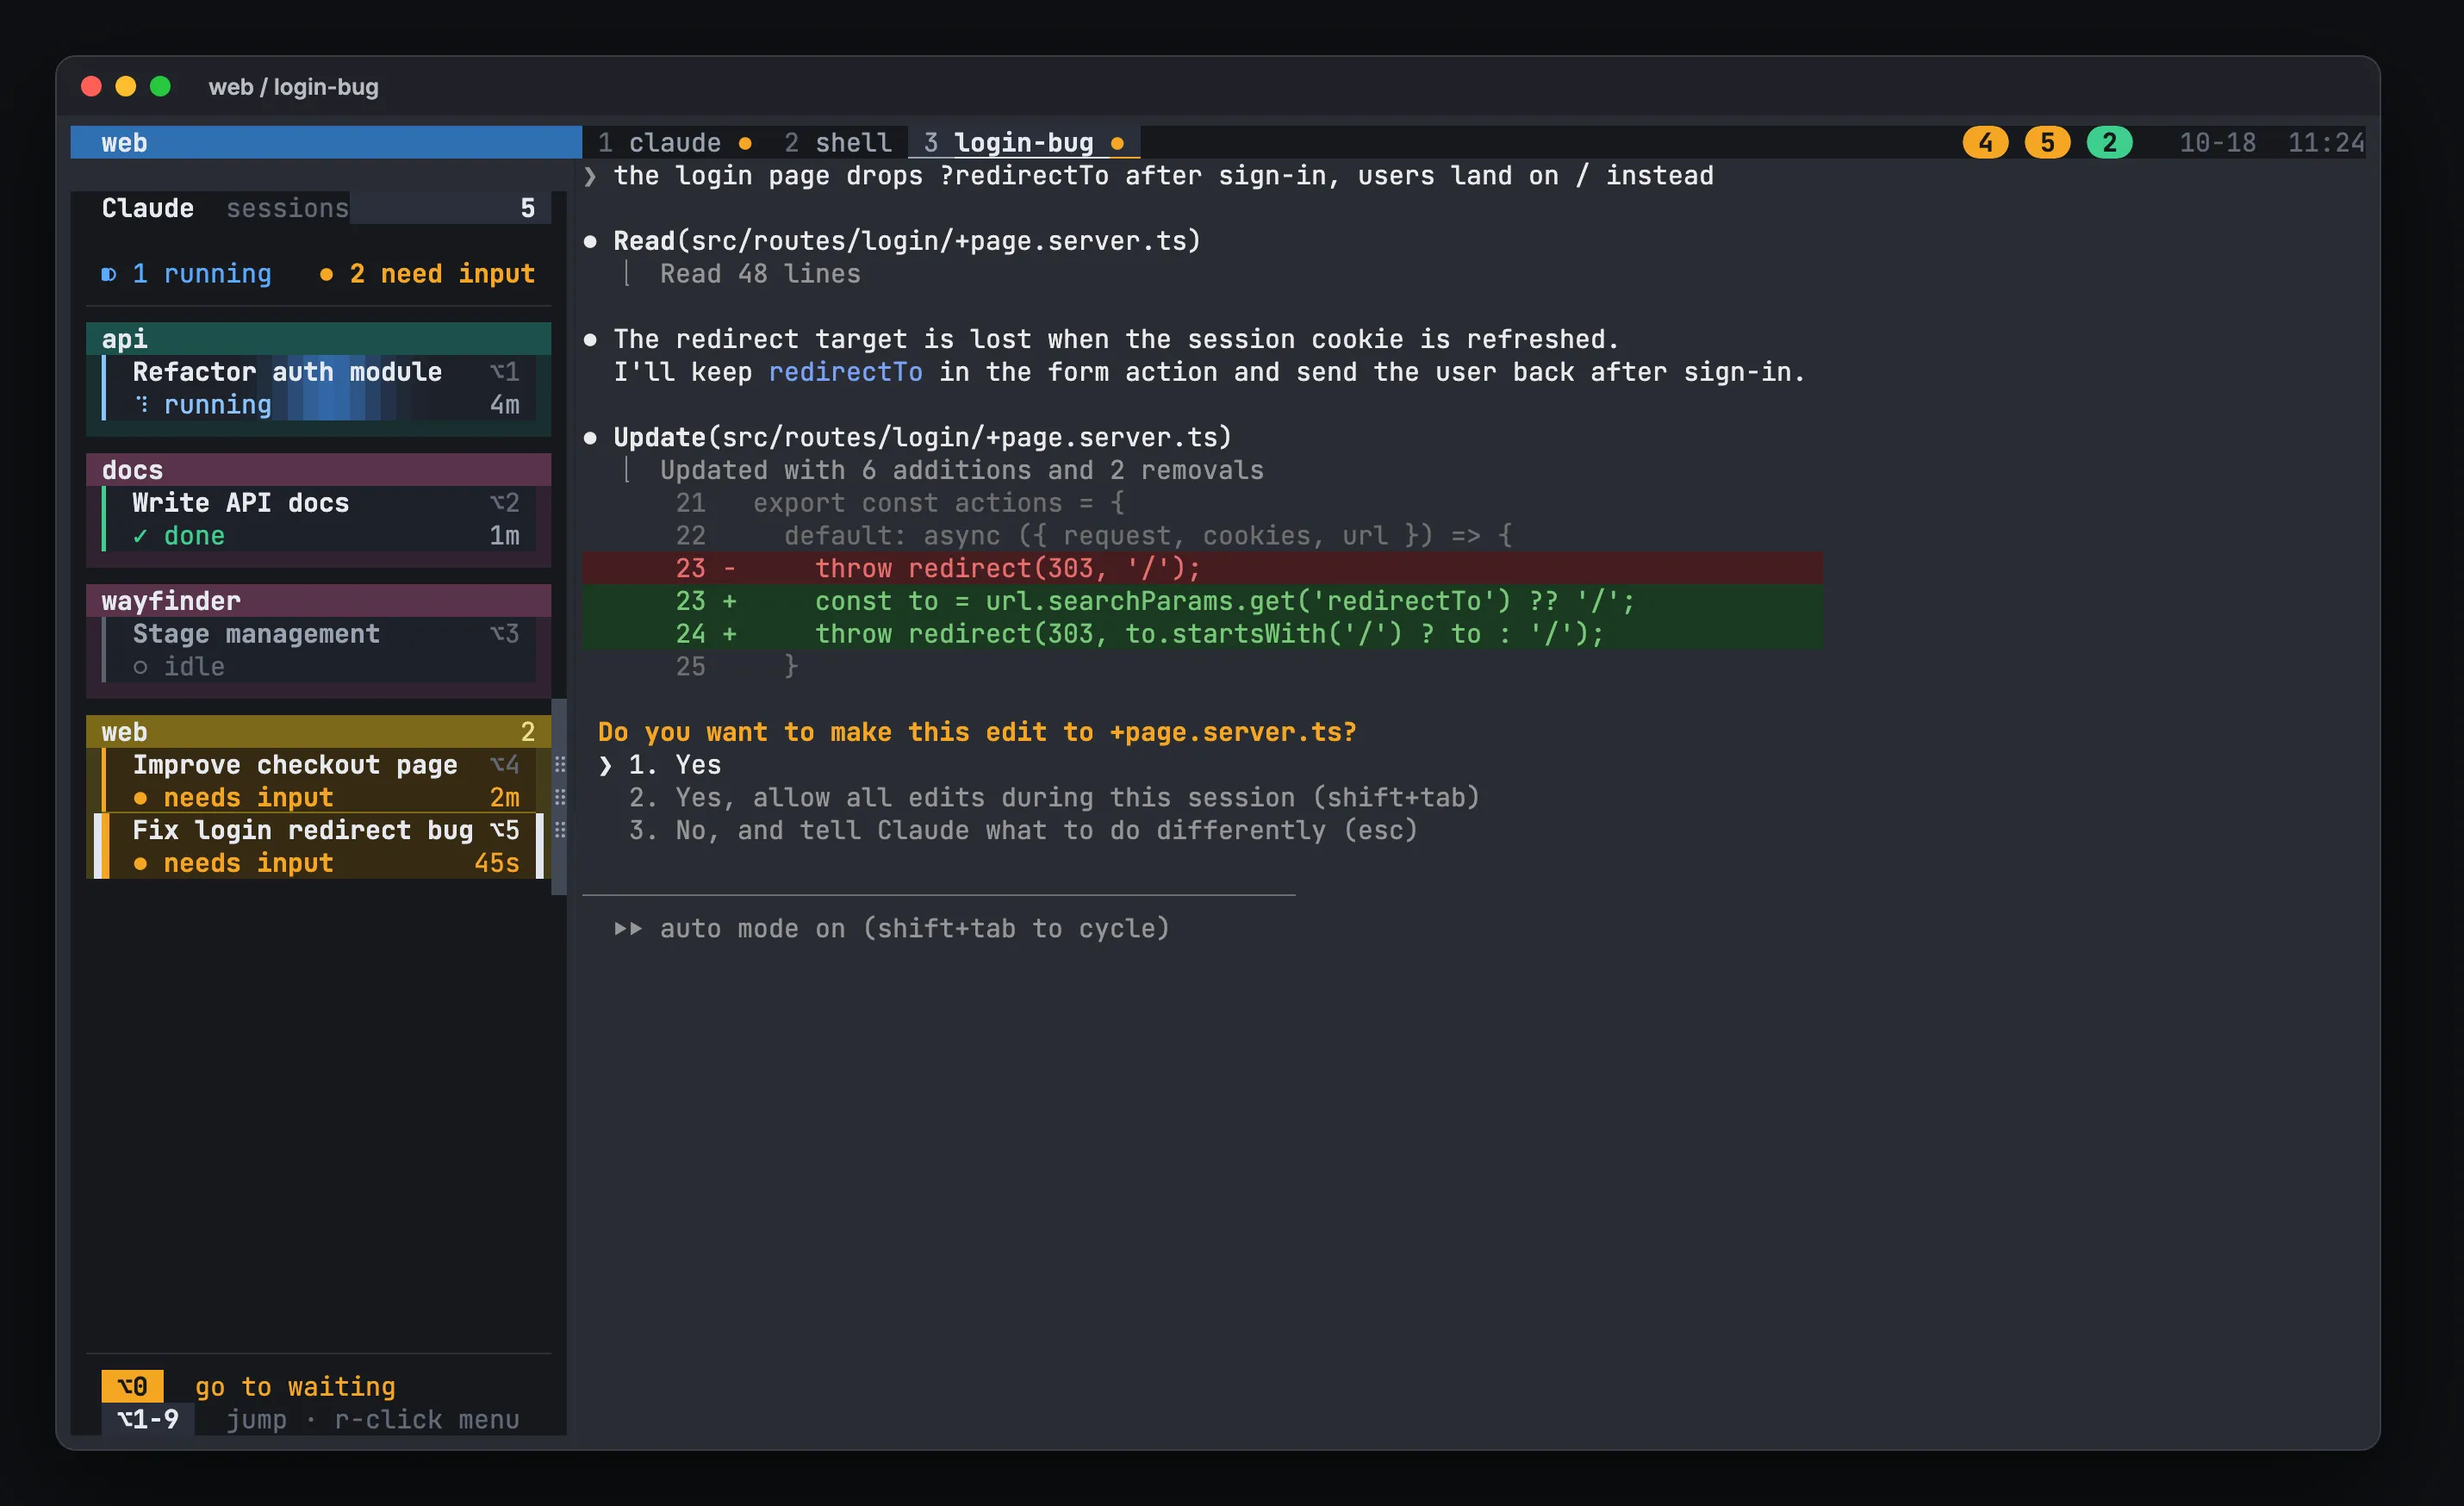Click the date 10-18 in status bar

click(x=2217, y=143)
